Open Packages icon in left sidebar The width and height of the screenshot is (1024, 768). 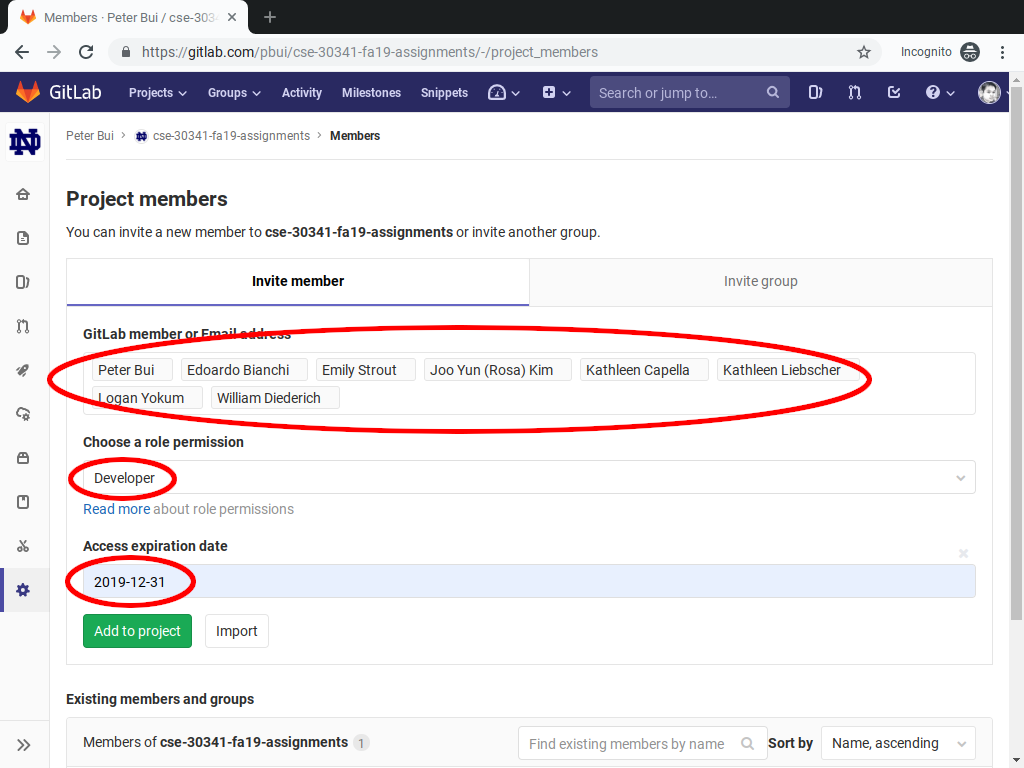point(23,458)
